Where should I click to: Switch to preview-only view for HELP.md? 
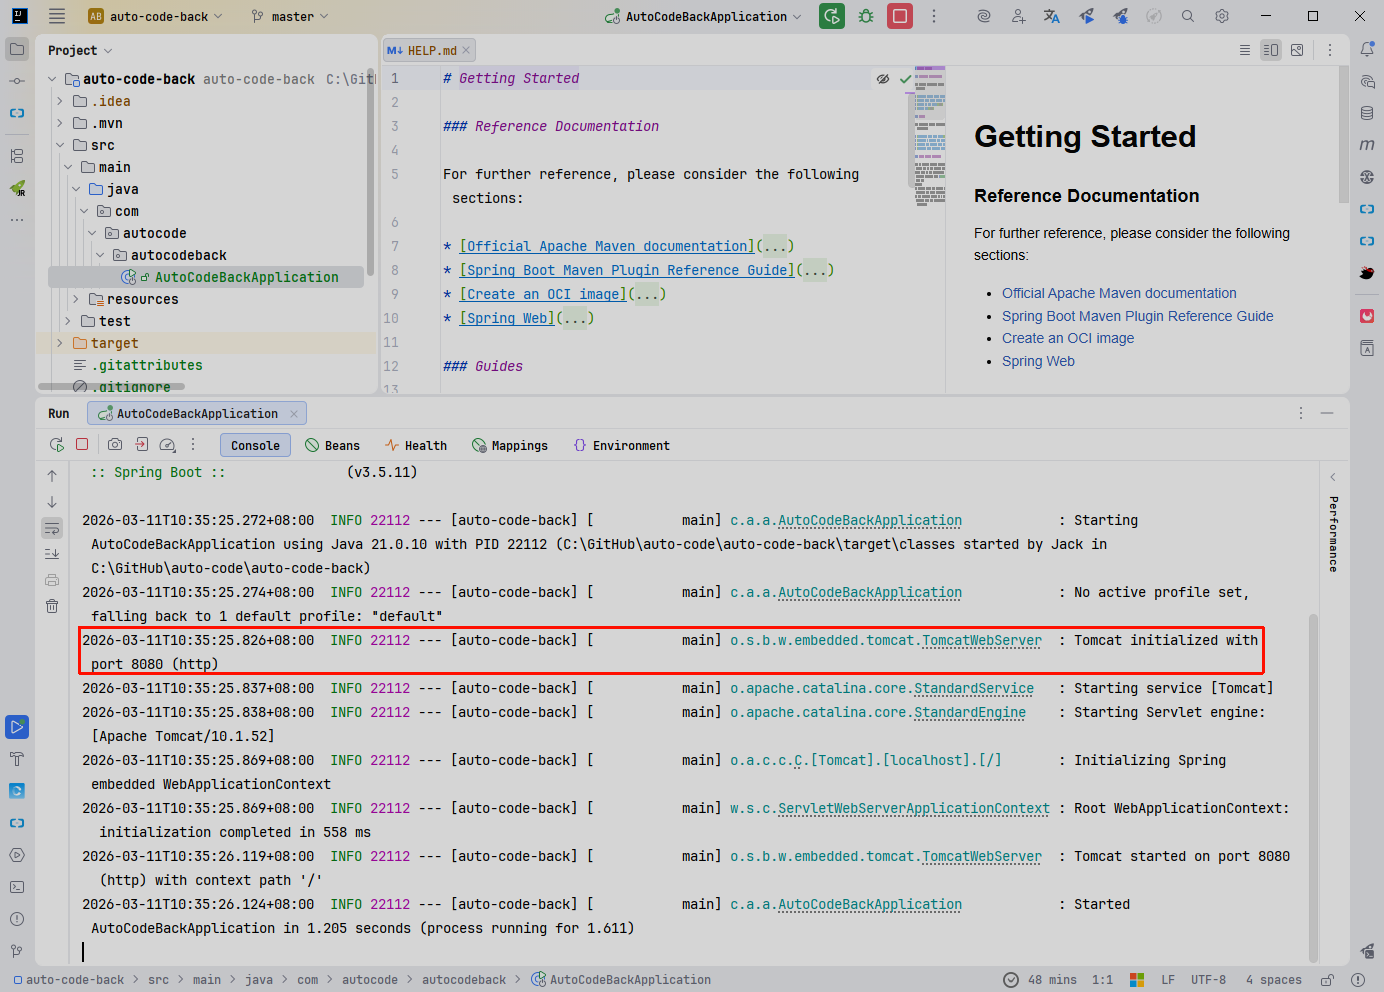point(1297,50)
